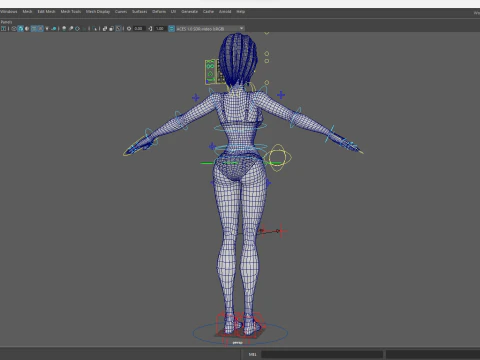Toggle the View Transform color management icon
This screenshot has width=480, height=360.
click(171, 29)
